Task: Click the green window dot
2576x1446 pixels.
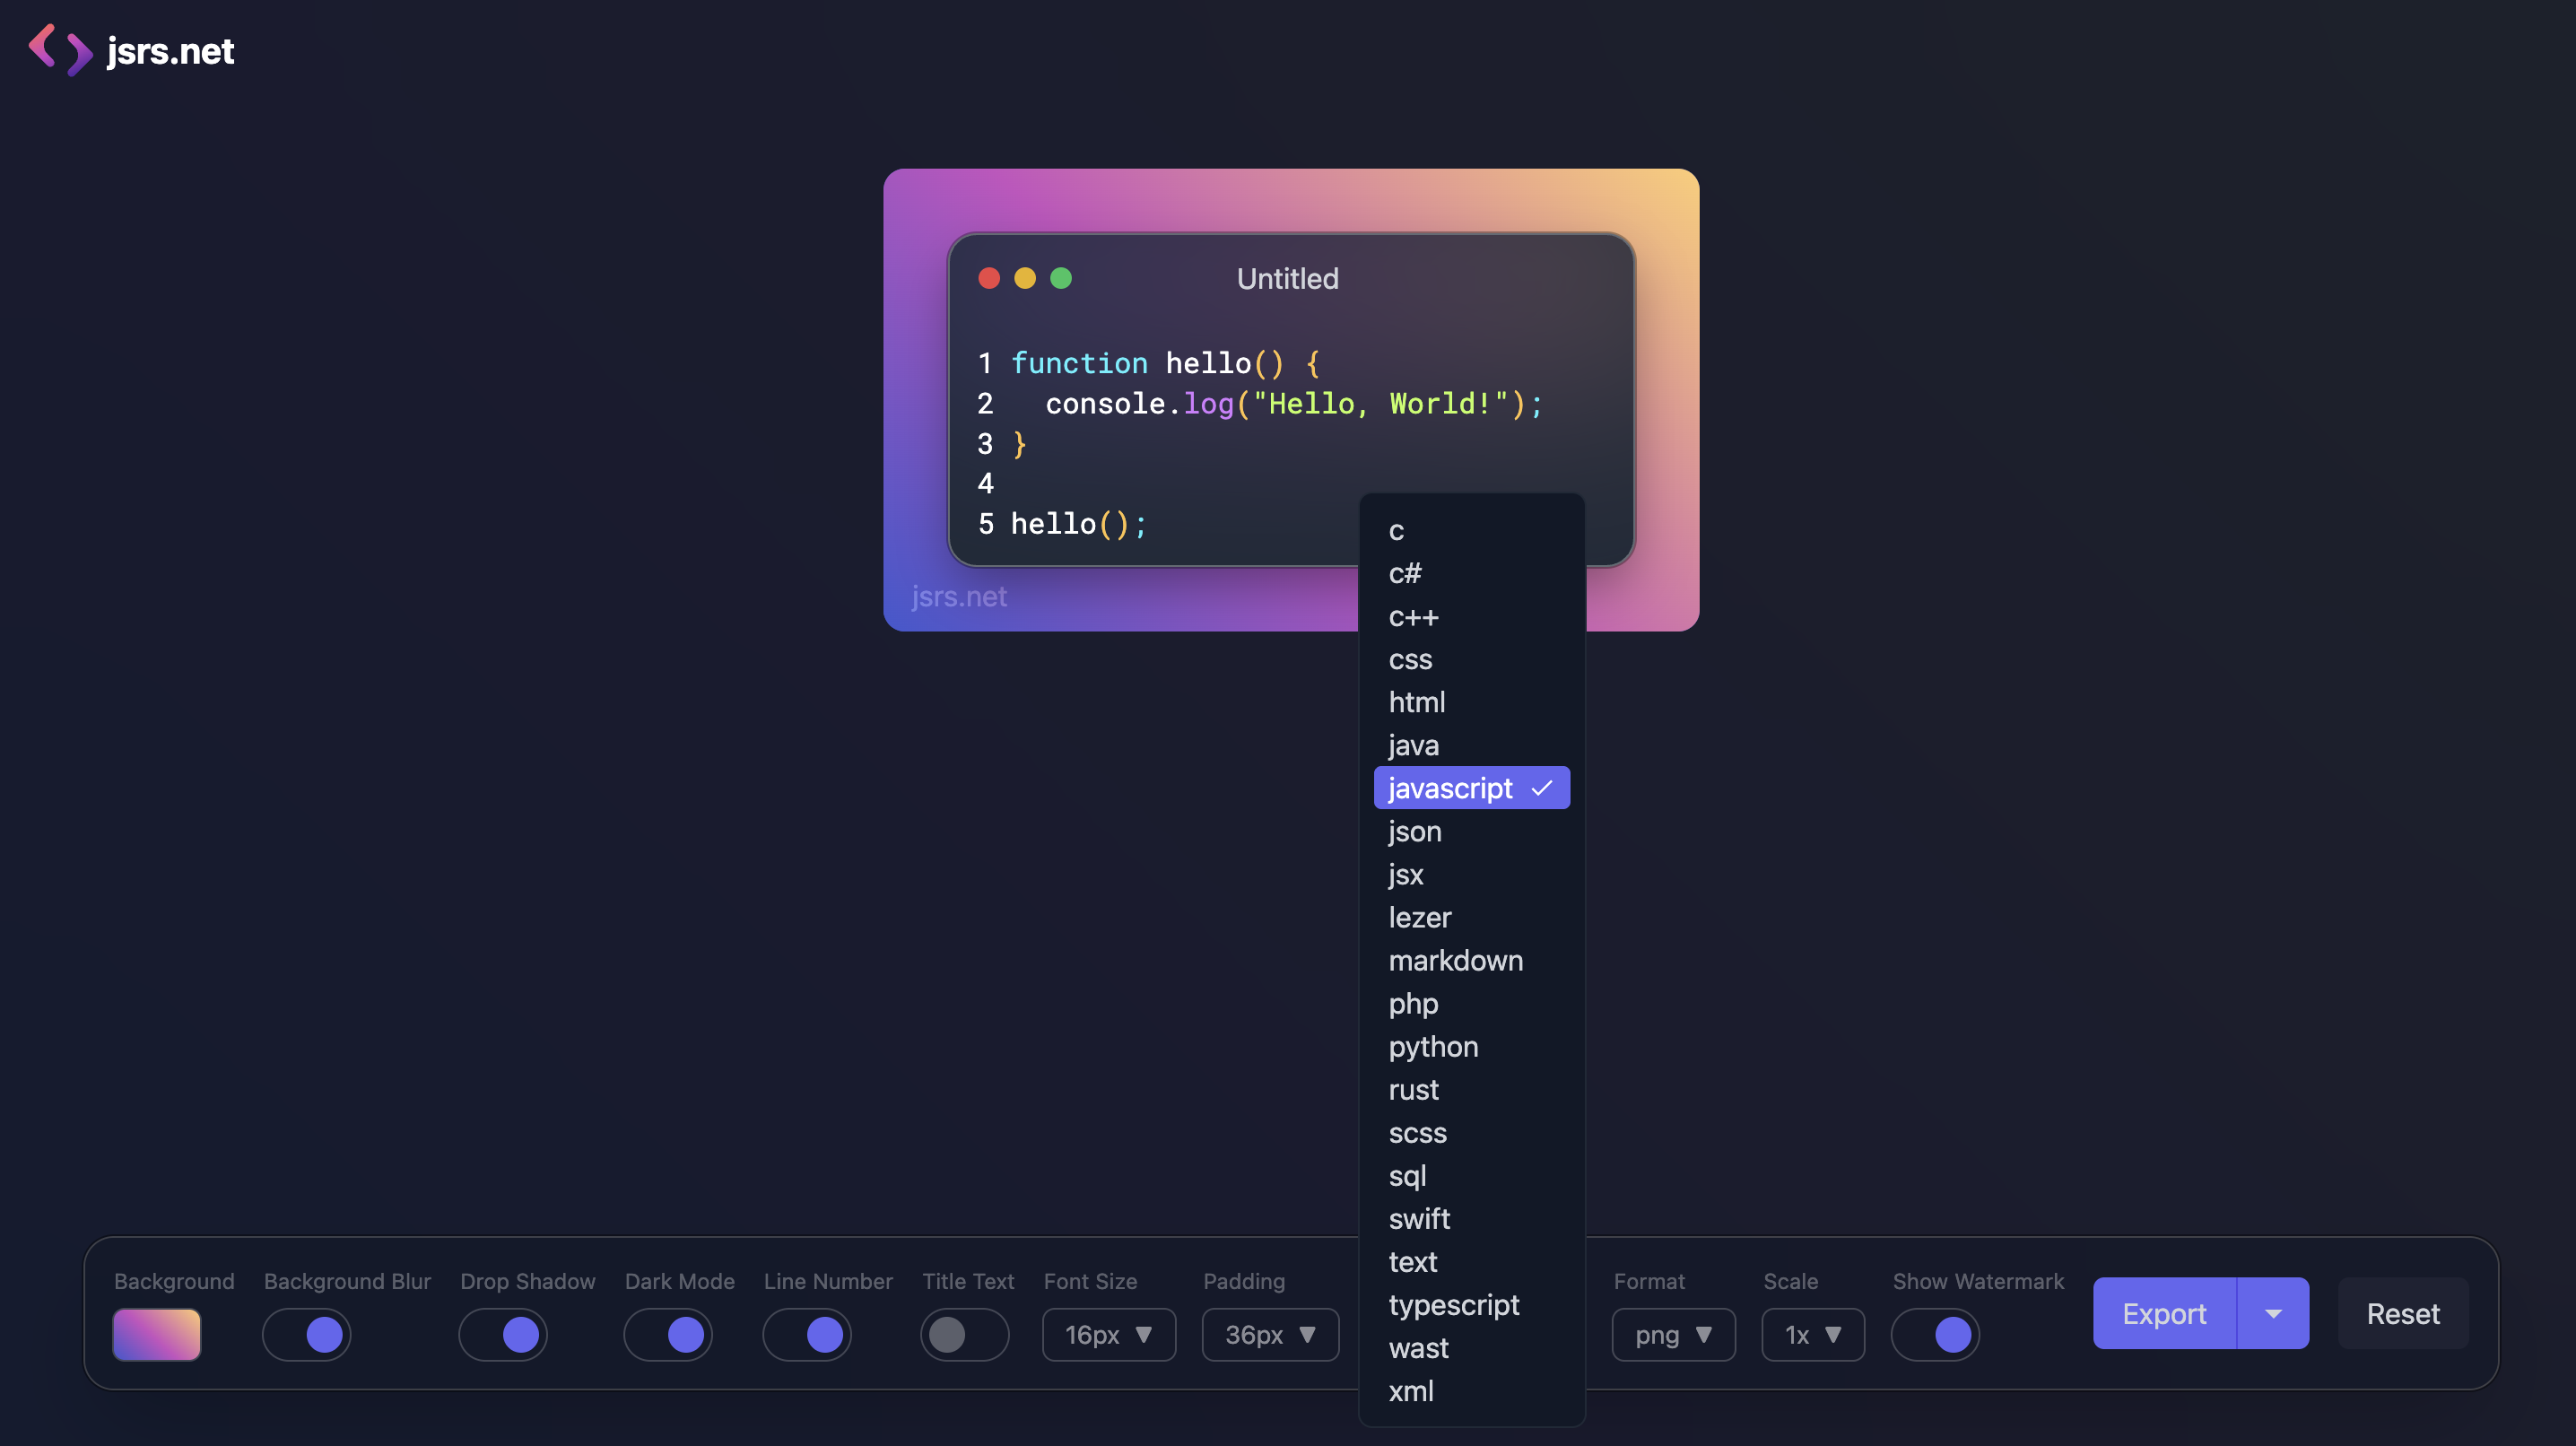Action: [1061, 278]
